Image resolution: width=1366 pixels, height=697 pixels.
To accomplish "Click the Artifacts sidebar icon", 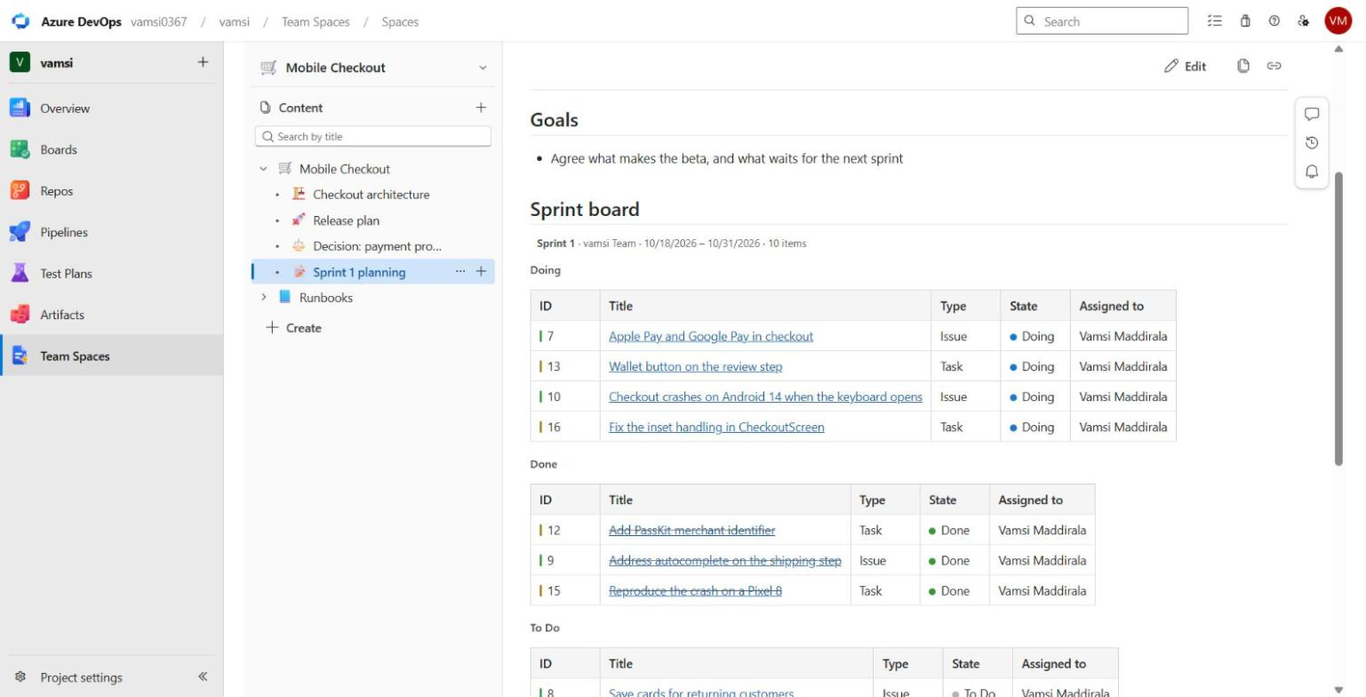I will point(20,314).
